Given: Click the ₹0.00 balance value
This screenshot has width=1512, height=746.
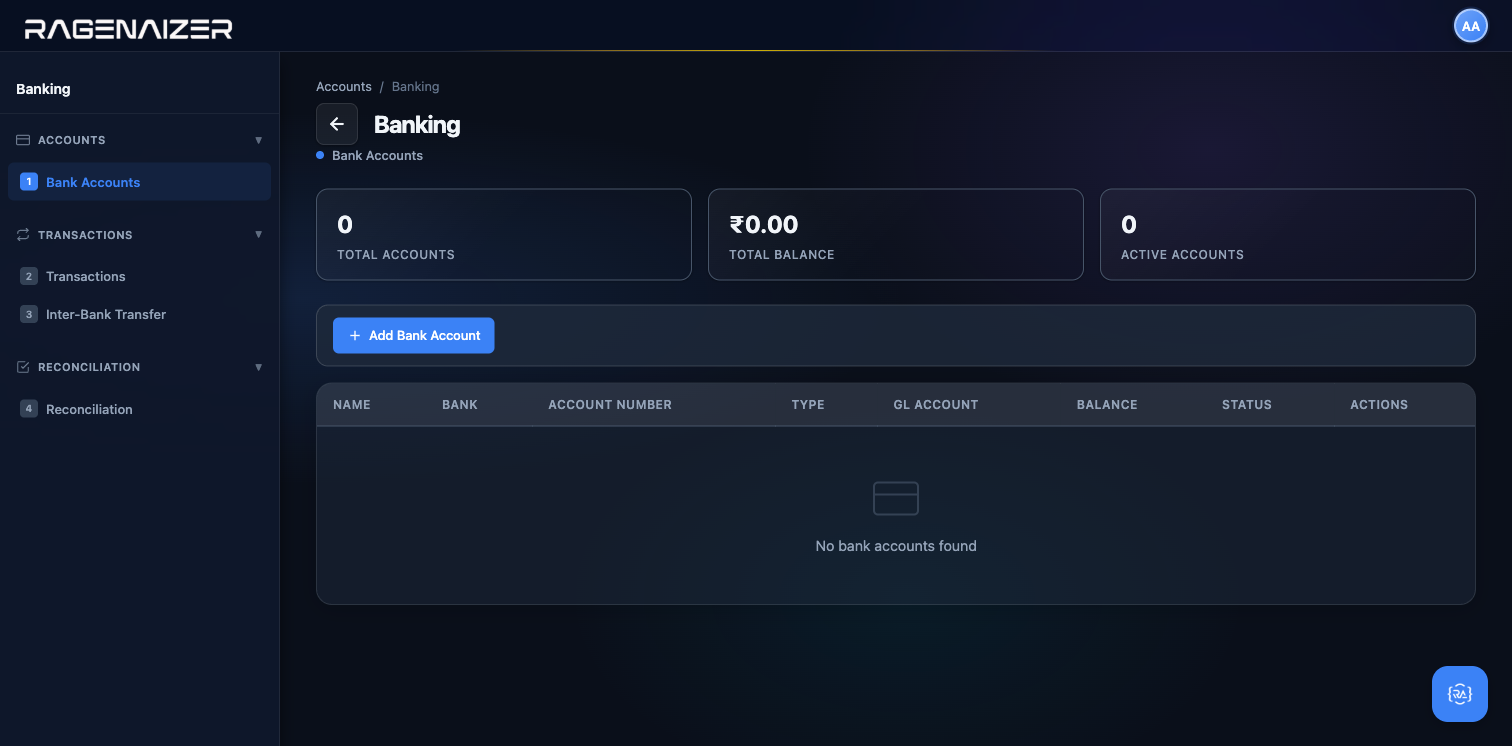Looking at the screenshot, I should click(x=764, y=224).
